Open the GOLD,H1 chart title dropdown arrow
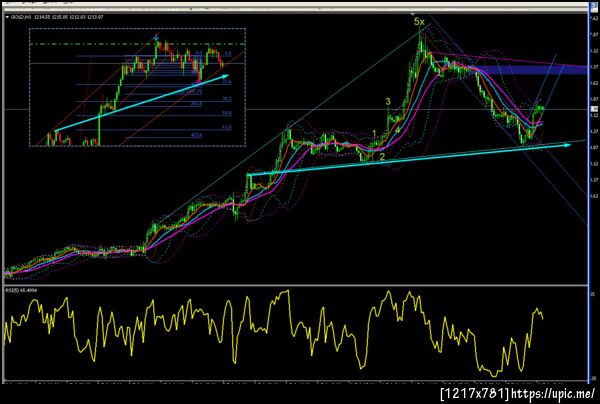600x404 pixels. click(x=7, y=17)
